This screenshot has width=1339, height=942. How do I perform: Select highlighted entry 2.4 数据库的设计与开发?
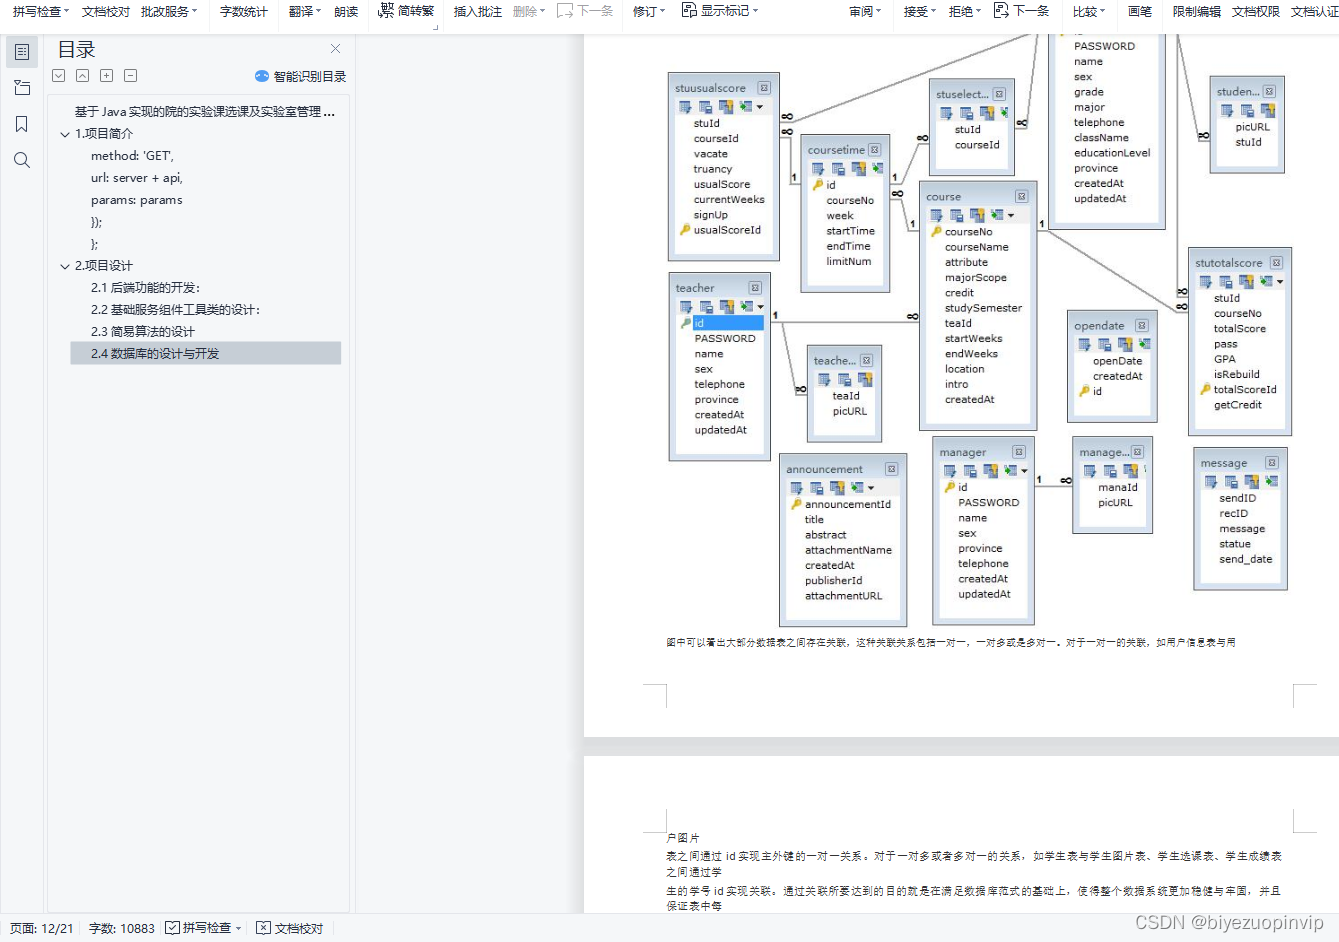pyautogui.click(x=205, y=354)
